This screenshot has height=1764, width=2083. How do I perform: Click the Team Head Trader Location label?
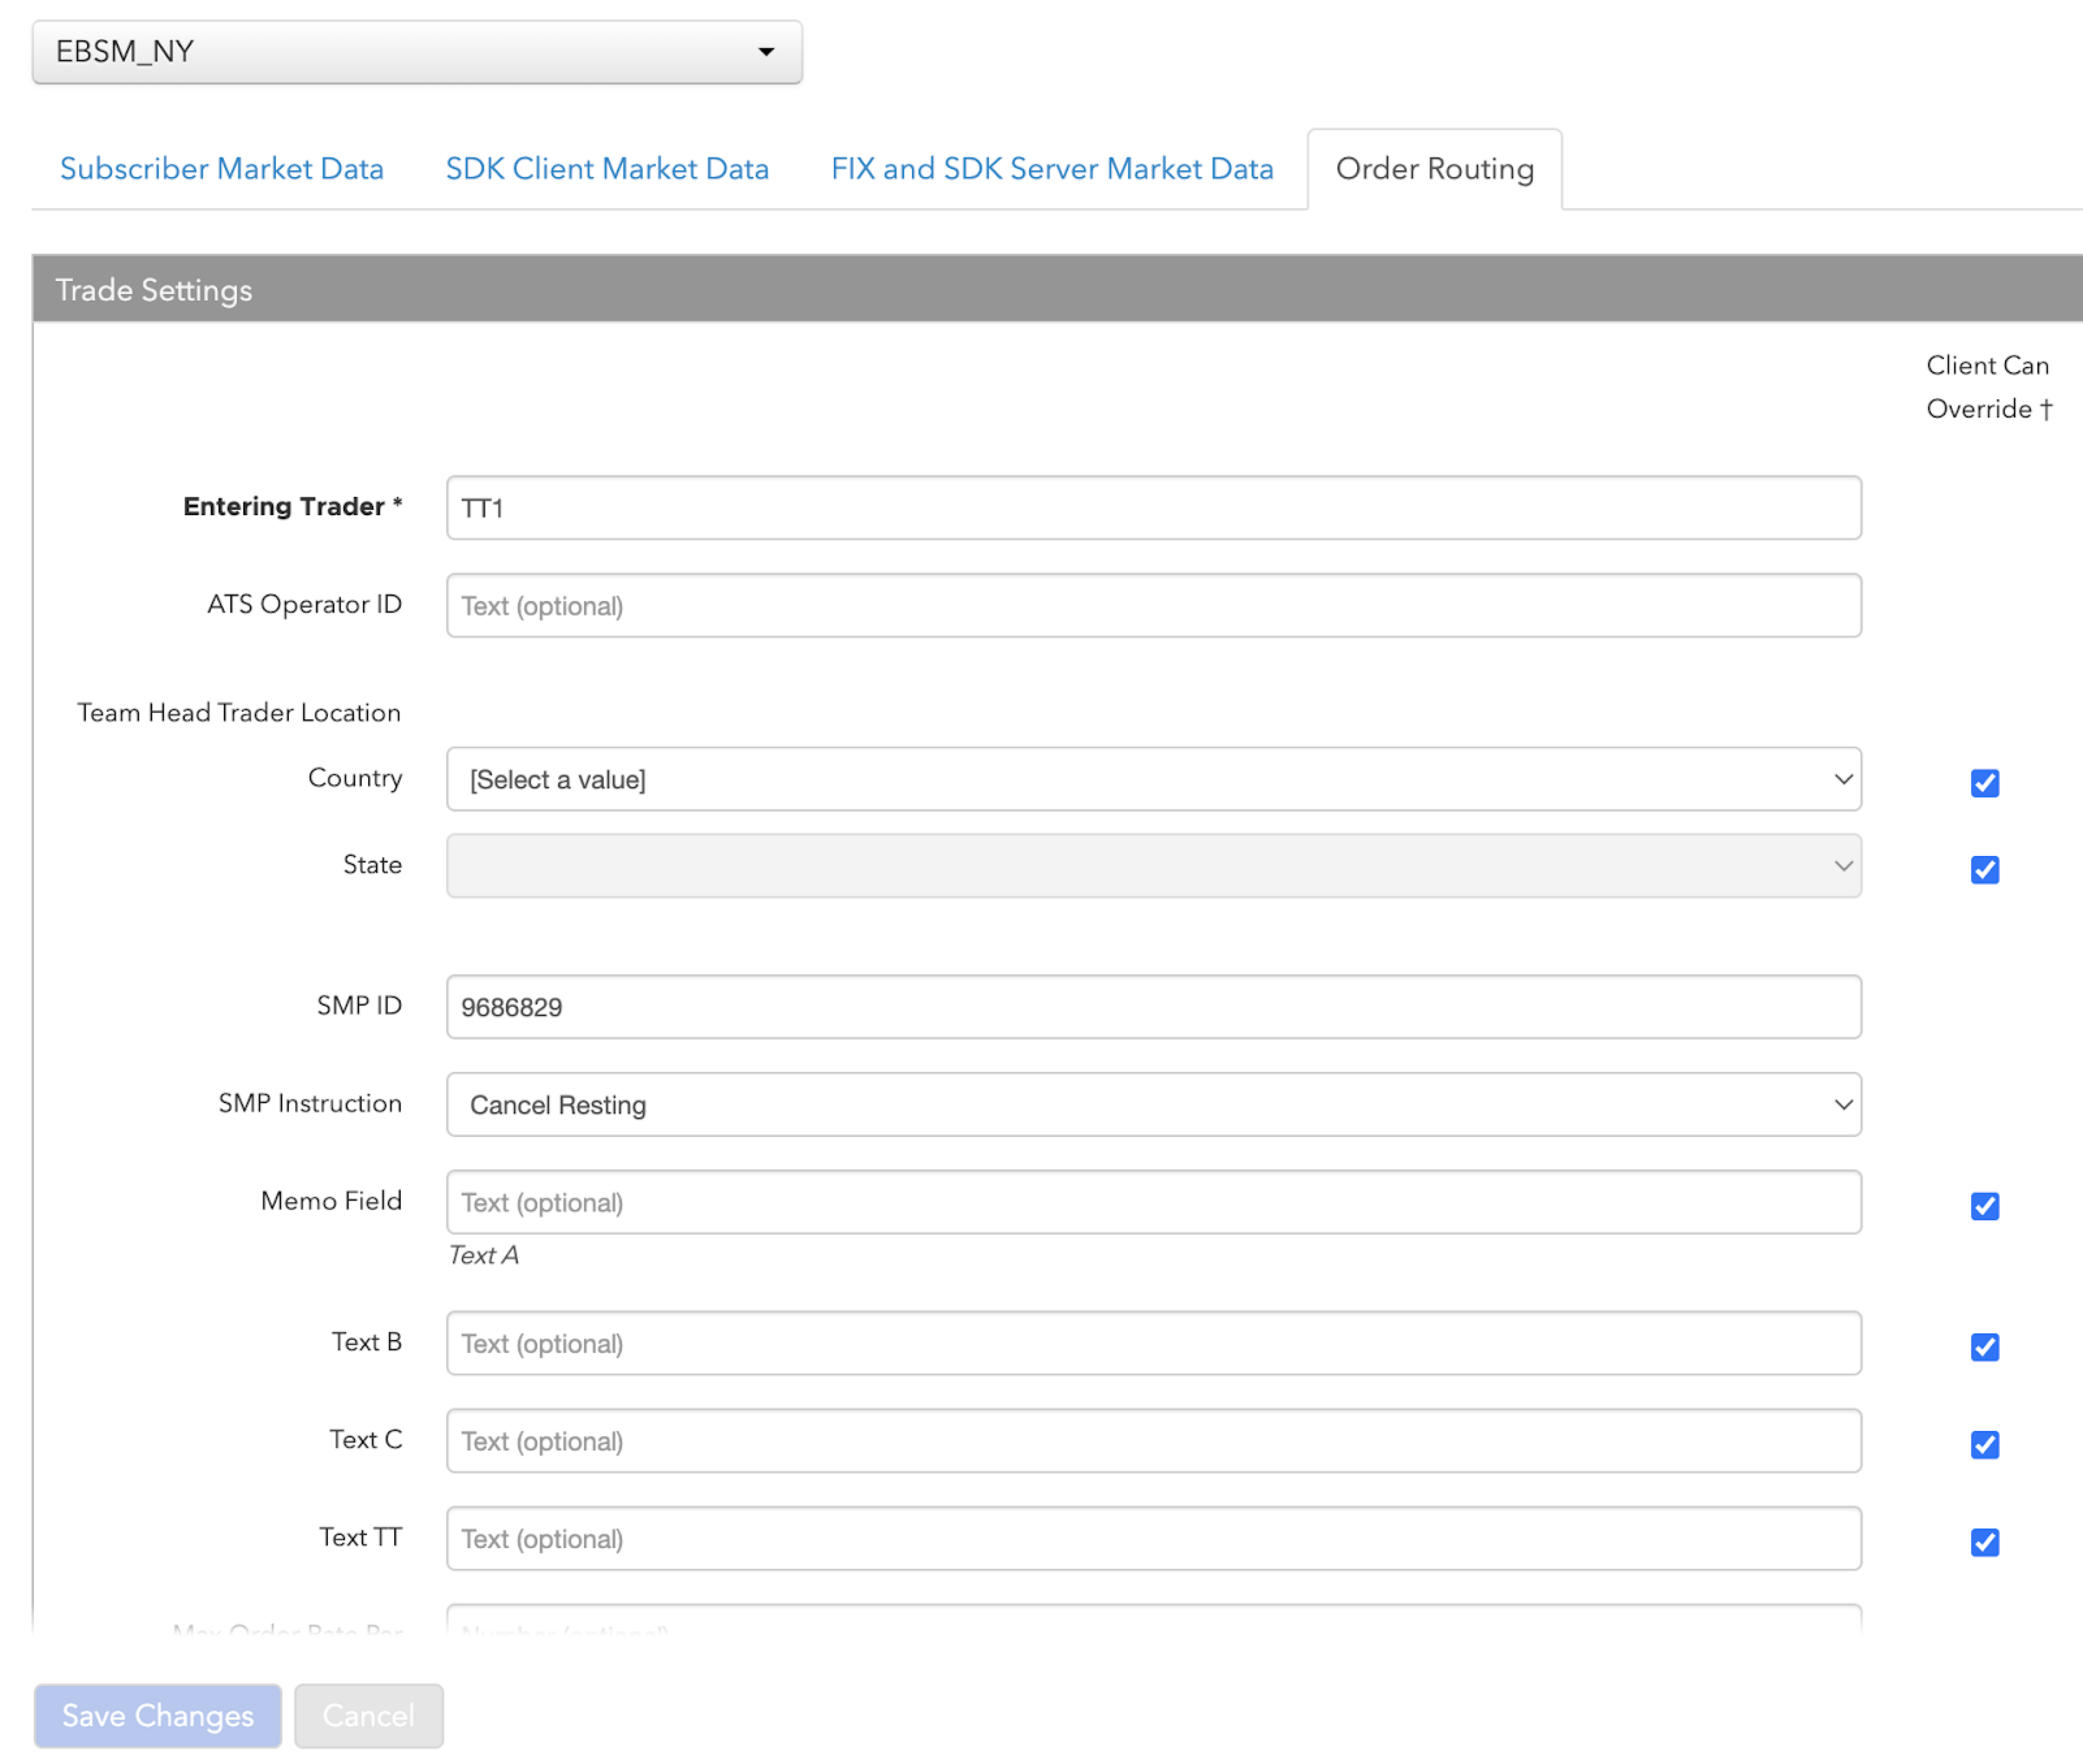[x=239, y=713]
